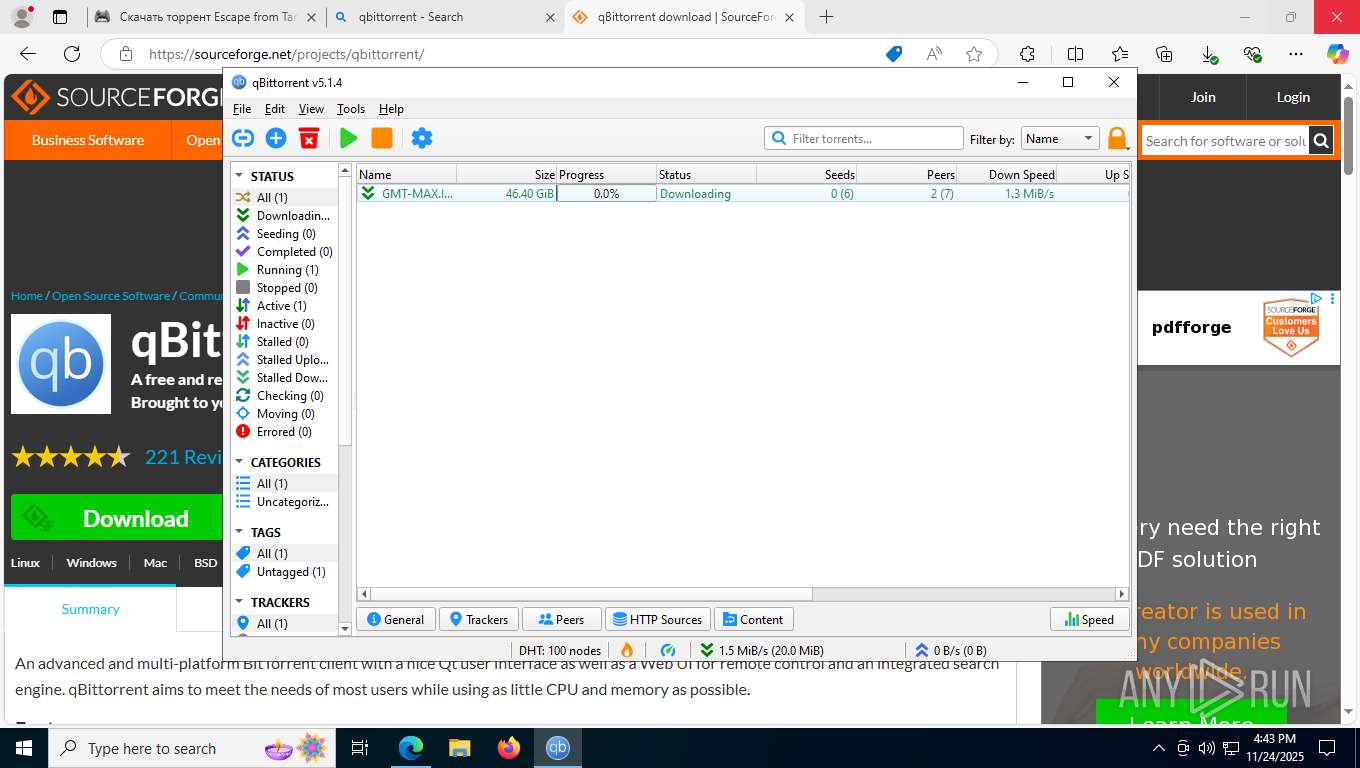The width and height of the screenshot is (1360, 768).
Task: Click the orange lock UI icon
Action: [1116, 139]
